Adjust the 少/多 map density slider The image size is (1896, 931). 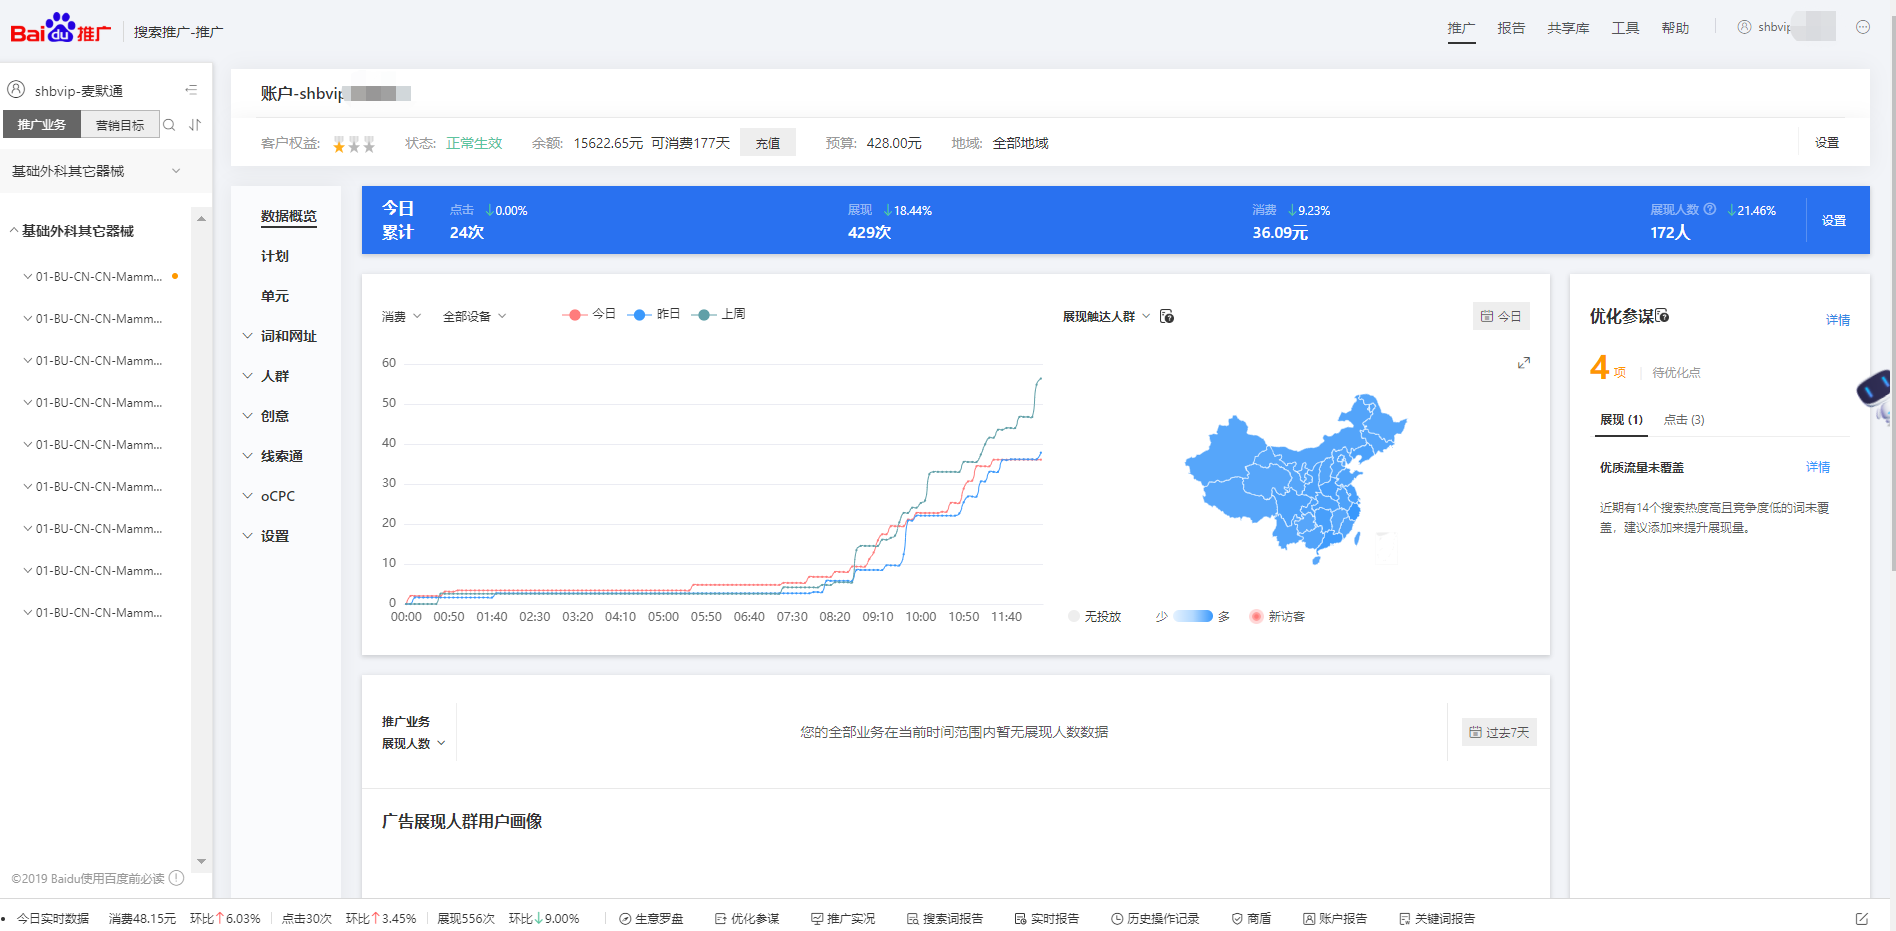click(1192, 616)
